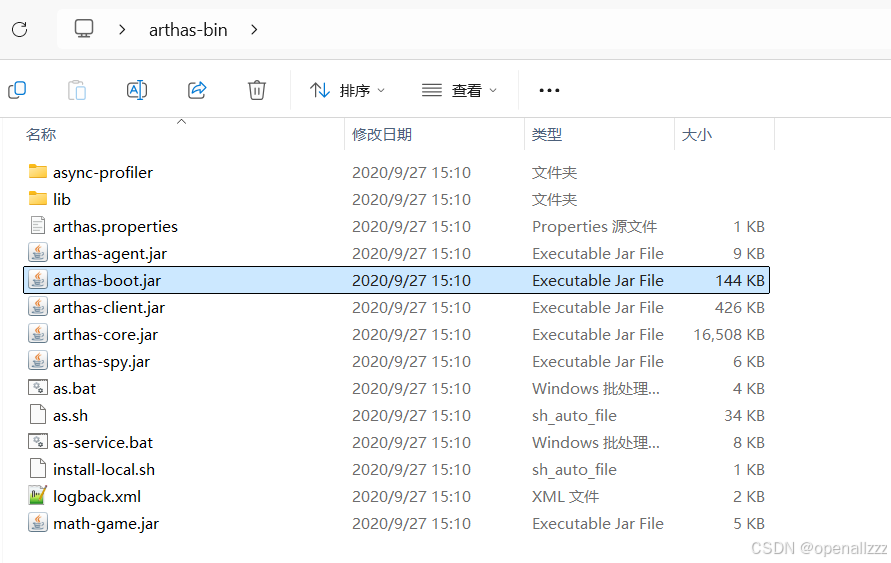This screenshot has height=563, width=891.
Task: Click the arthas-core.jar Java icon
Action: [x=38, y=333]
